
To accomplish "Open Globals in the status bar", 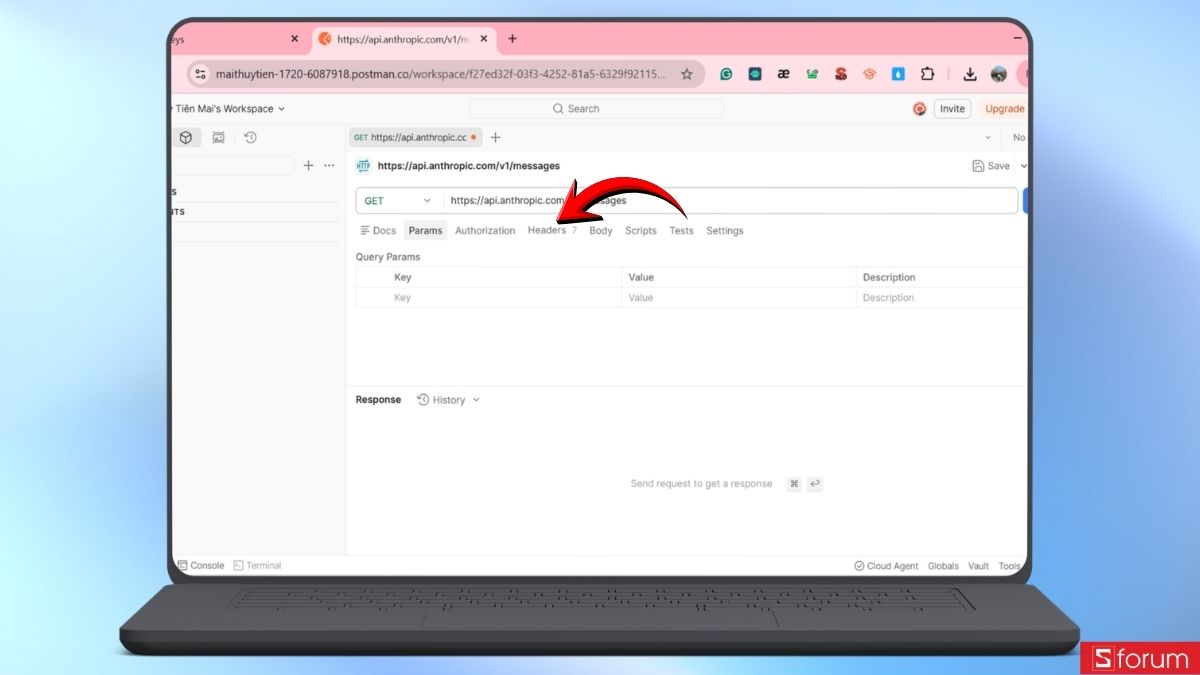I will 943,566.
